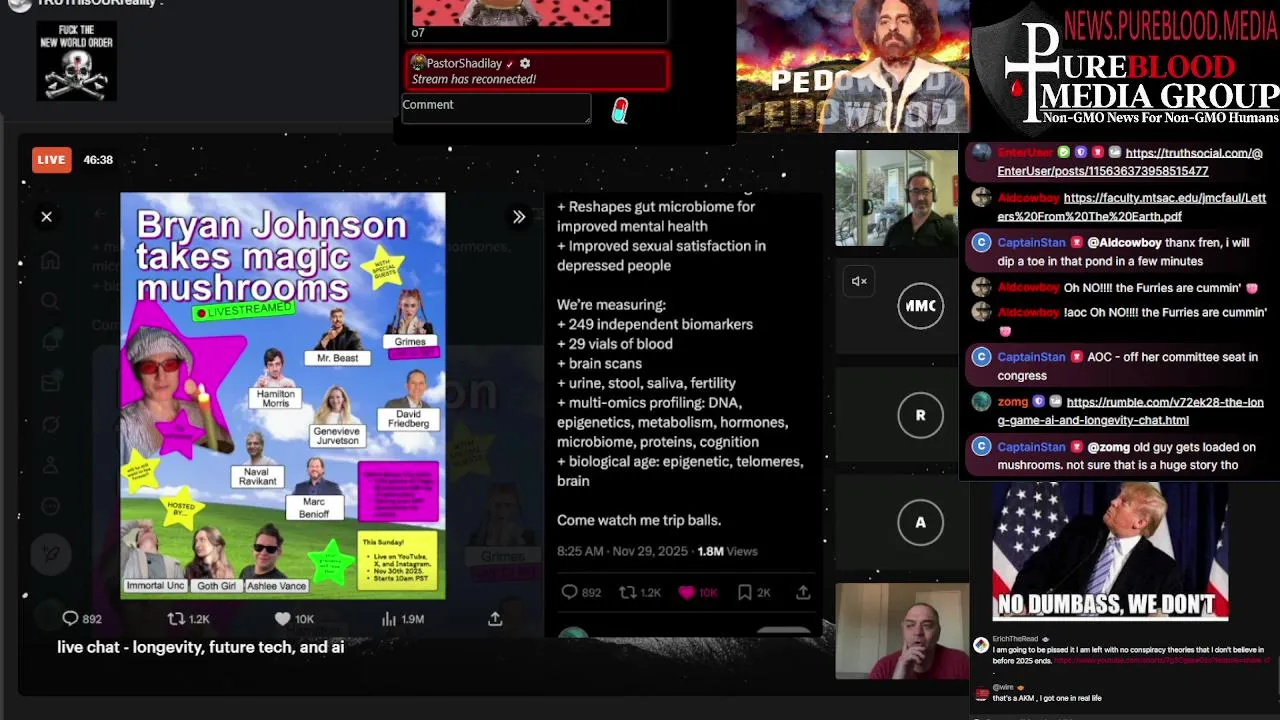This screenshot has height=720, width=1280.
Task: Click 'live chat - longevity, future tech, and ai' caption
Action: pos(201,647)
